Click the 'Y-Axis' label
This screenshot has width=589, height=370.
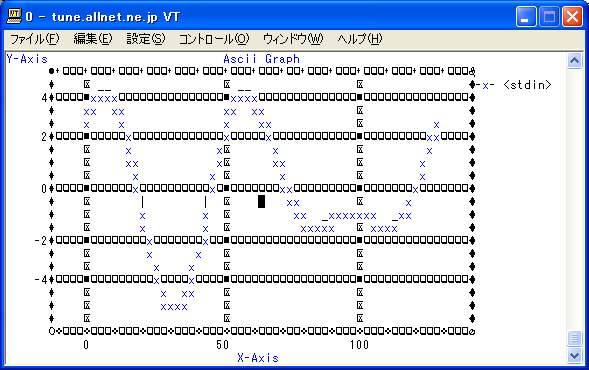coord(27,59)
